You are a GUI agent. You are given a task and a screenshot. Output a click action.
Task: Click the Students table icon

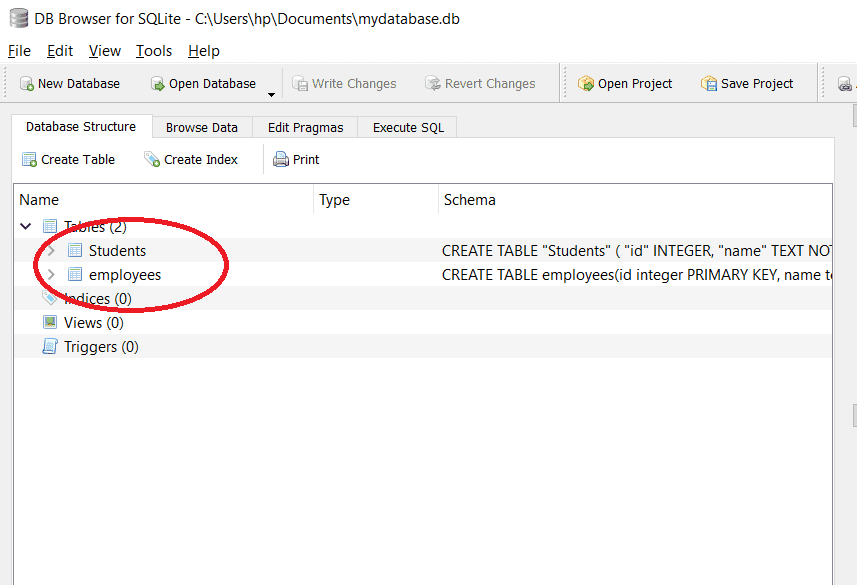coord(75,250)
